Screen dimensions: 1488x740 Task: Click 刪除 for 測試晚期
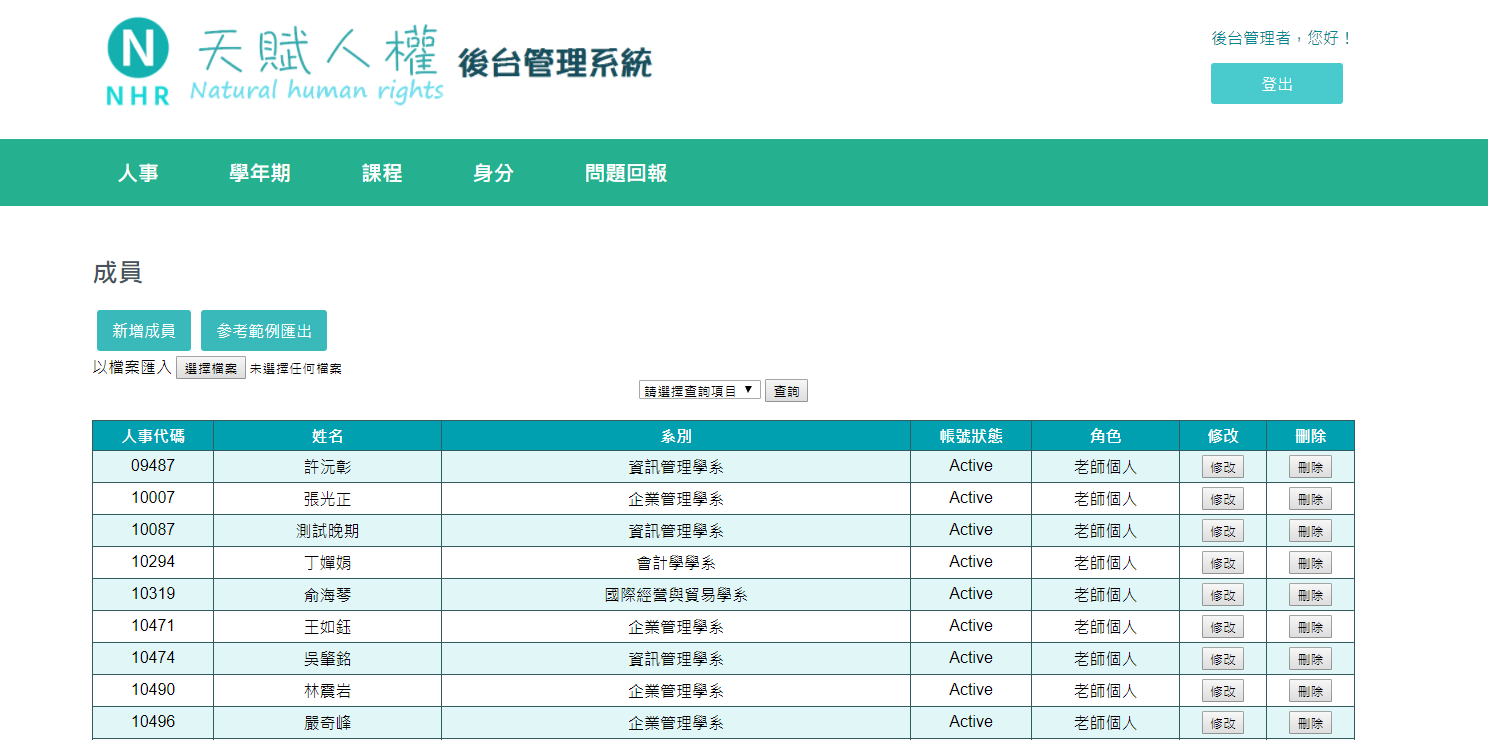1310,531
